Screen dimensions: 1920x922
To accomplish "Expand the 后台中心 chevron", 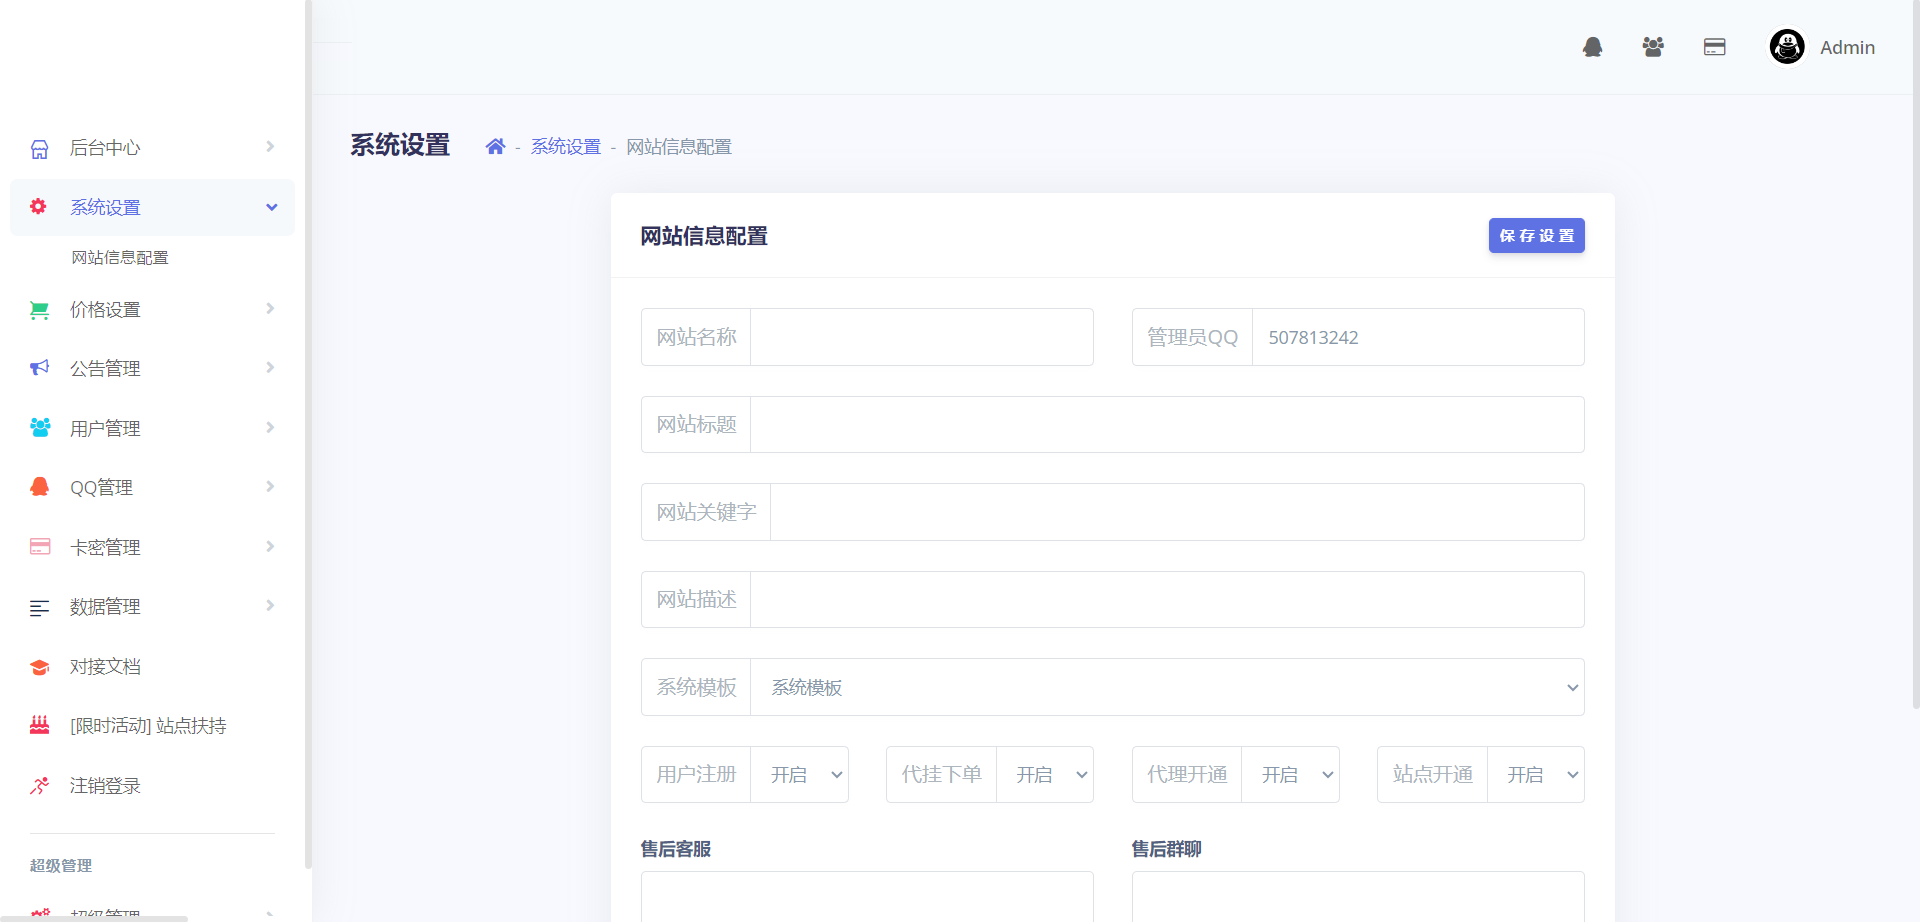I will coord(270,147).
